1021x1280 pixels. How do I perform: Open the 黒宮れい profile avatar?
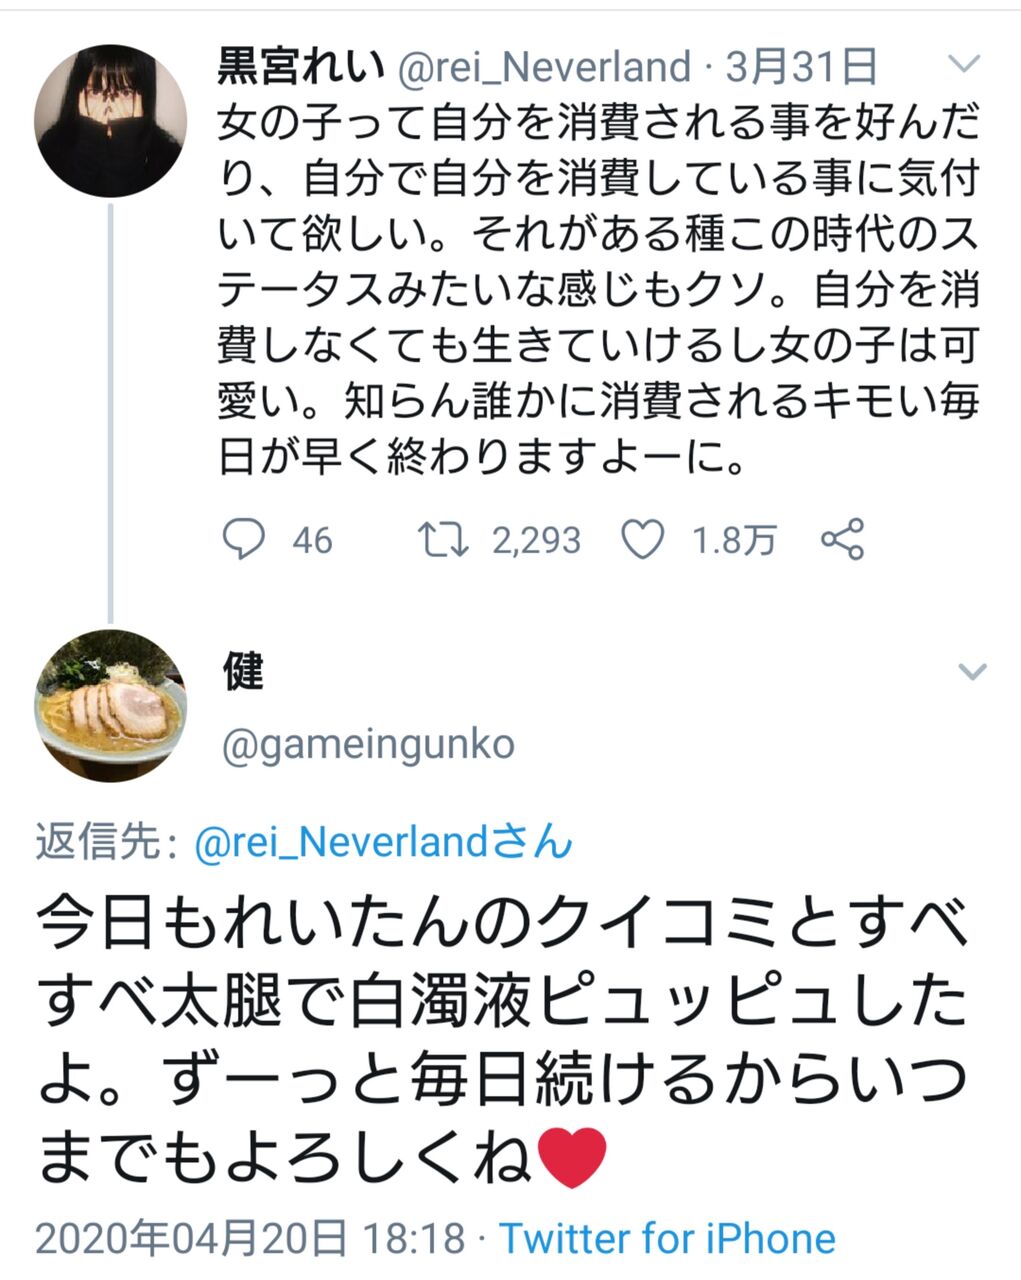(x=111, y=120)
